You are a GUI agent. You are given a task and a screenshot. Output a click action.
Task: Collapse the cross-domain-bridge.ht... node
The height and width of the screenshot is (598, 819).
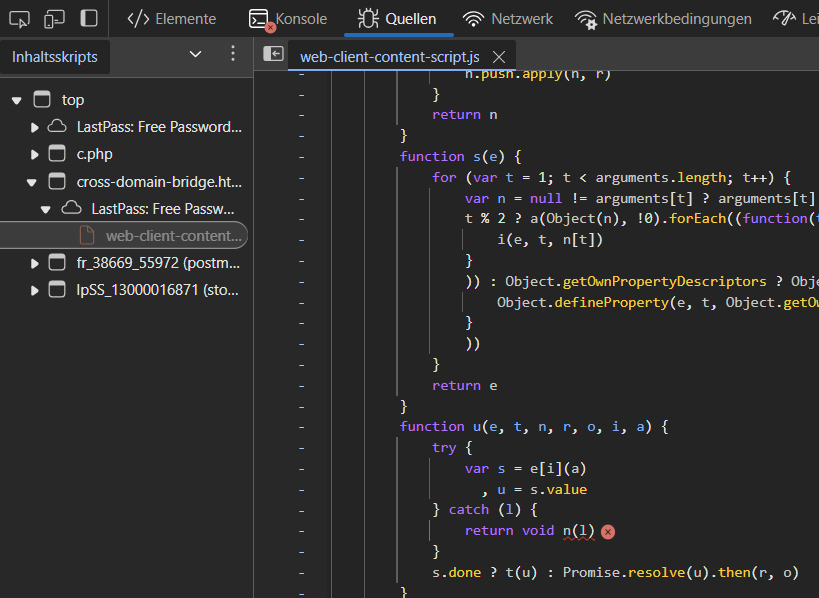pos(31,182)
